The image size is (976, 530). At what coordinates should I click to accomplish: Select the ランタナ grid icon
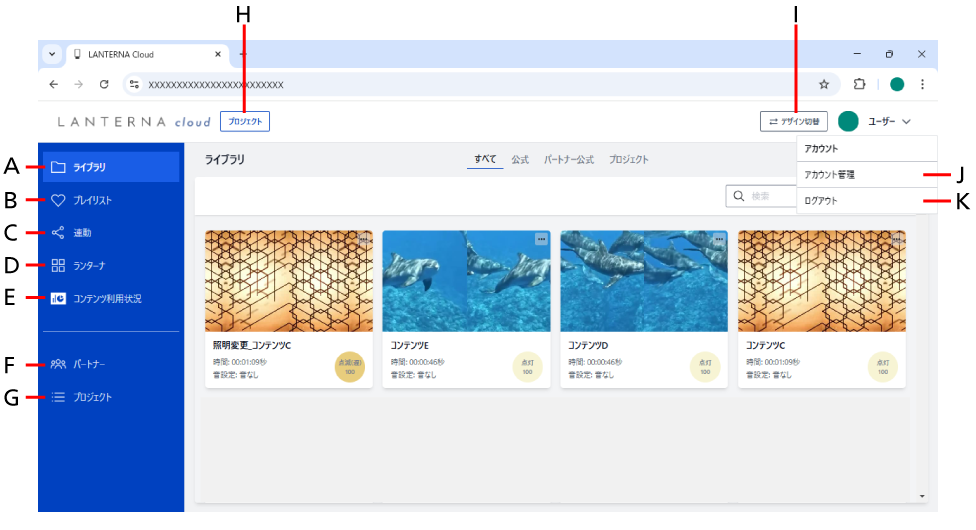coord(58,265)
